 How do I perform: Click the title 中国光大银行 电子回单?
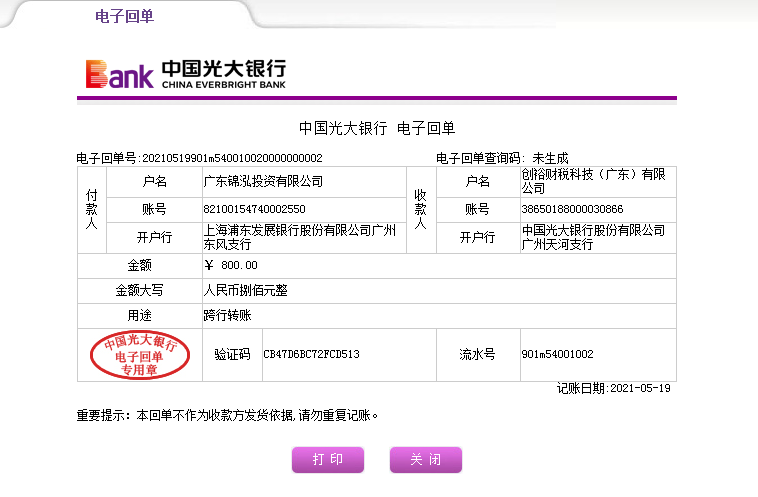tap(377, 128)
